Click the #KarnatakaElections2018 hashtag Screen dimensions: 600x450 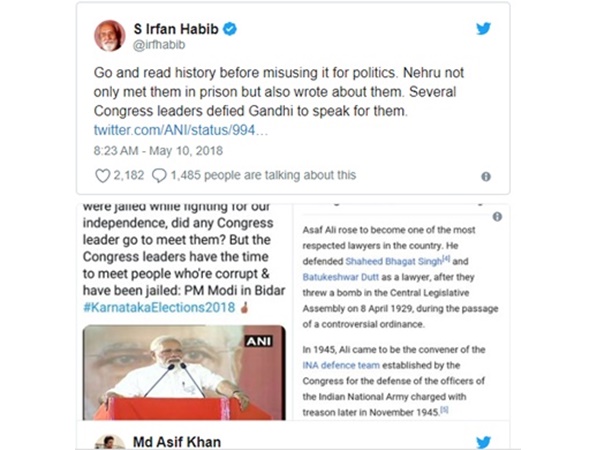159,307
